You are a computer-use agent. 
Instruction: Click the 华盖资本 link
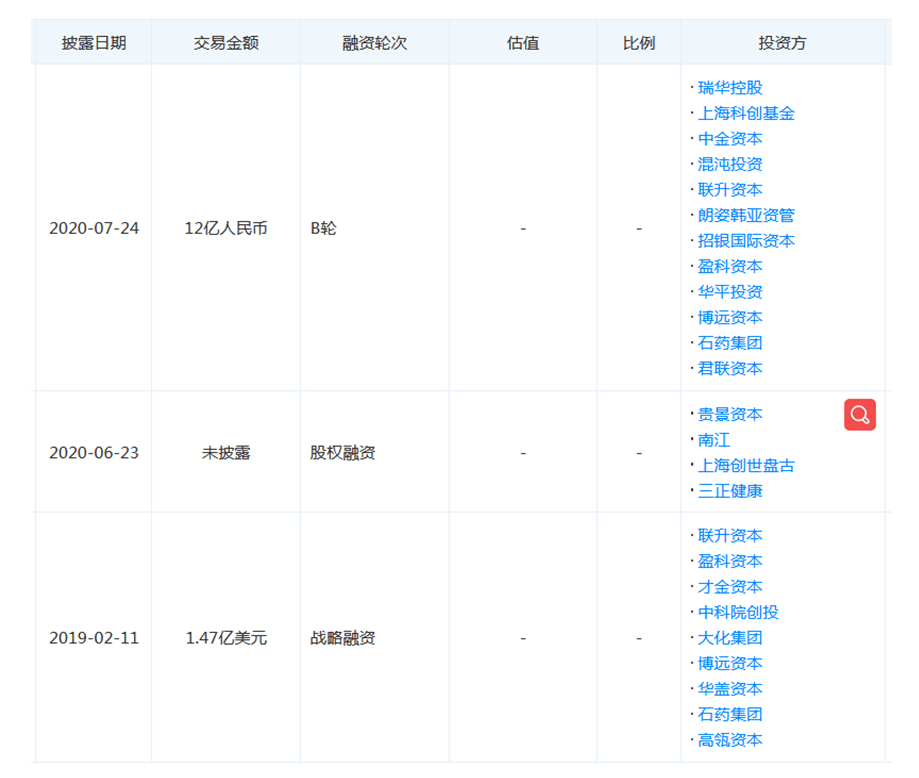[x=730, y=689]
